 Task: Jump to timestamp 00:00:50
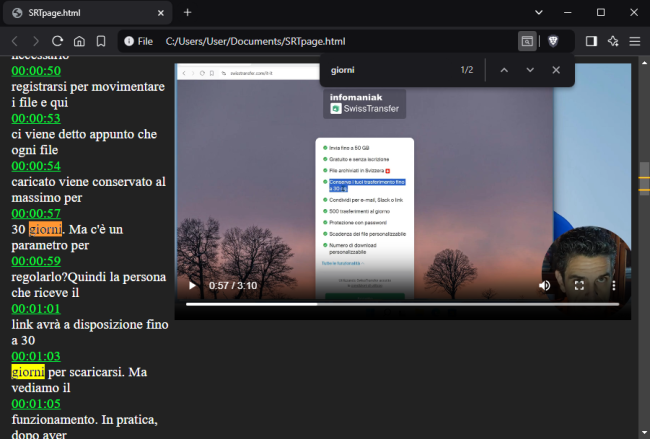[36, 71]
